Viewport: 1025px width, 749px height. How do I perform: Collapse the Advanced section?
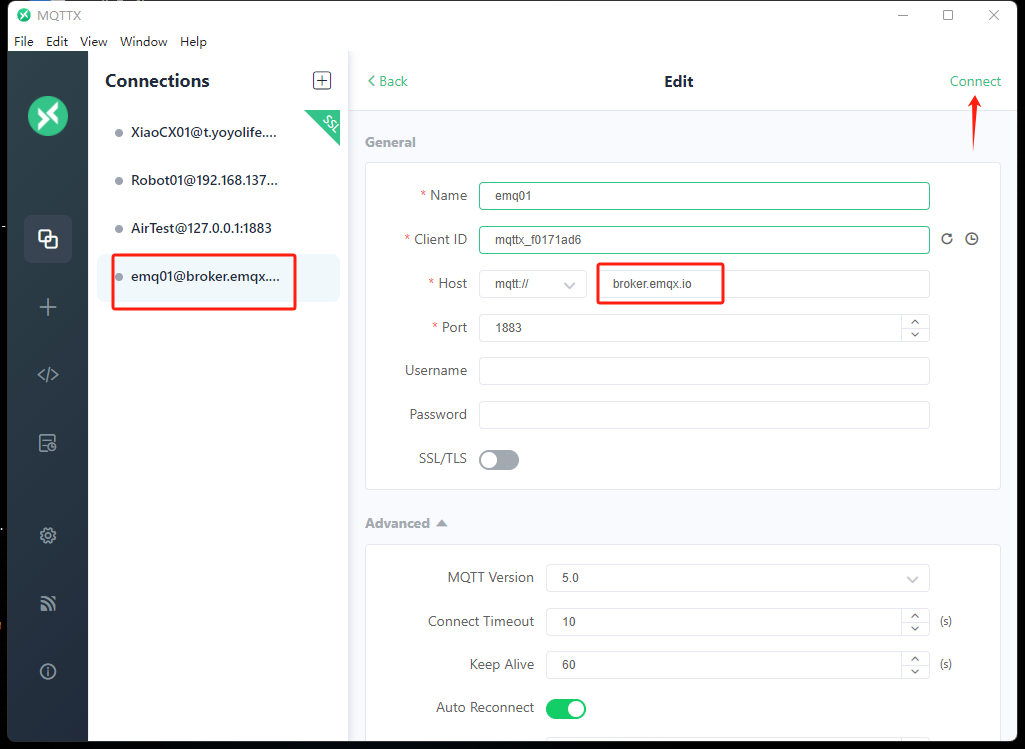pos(406,524)
